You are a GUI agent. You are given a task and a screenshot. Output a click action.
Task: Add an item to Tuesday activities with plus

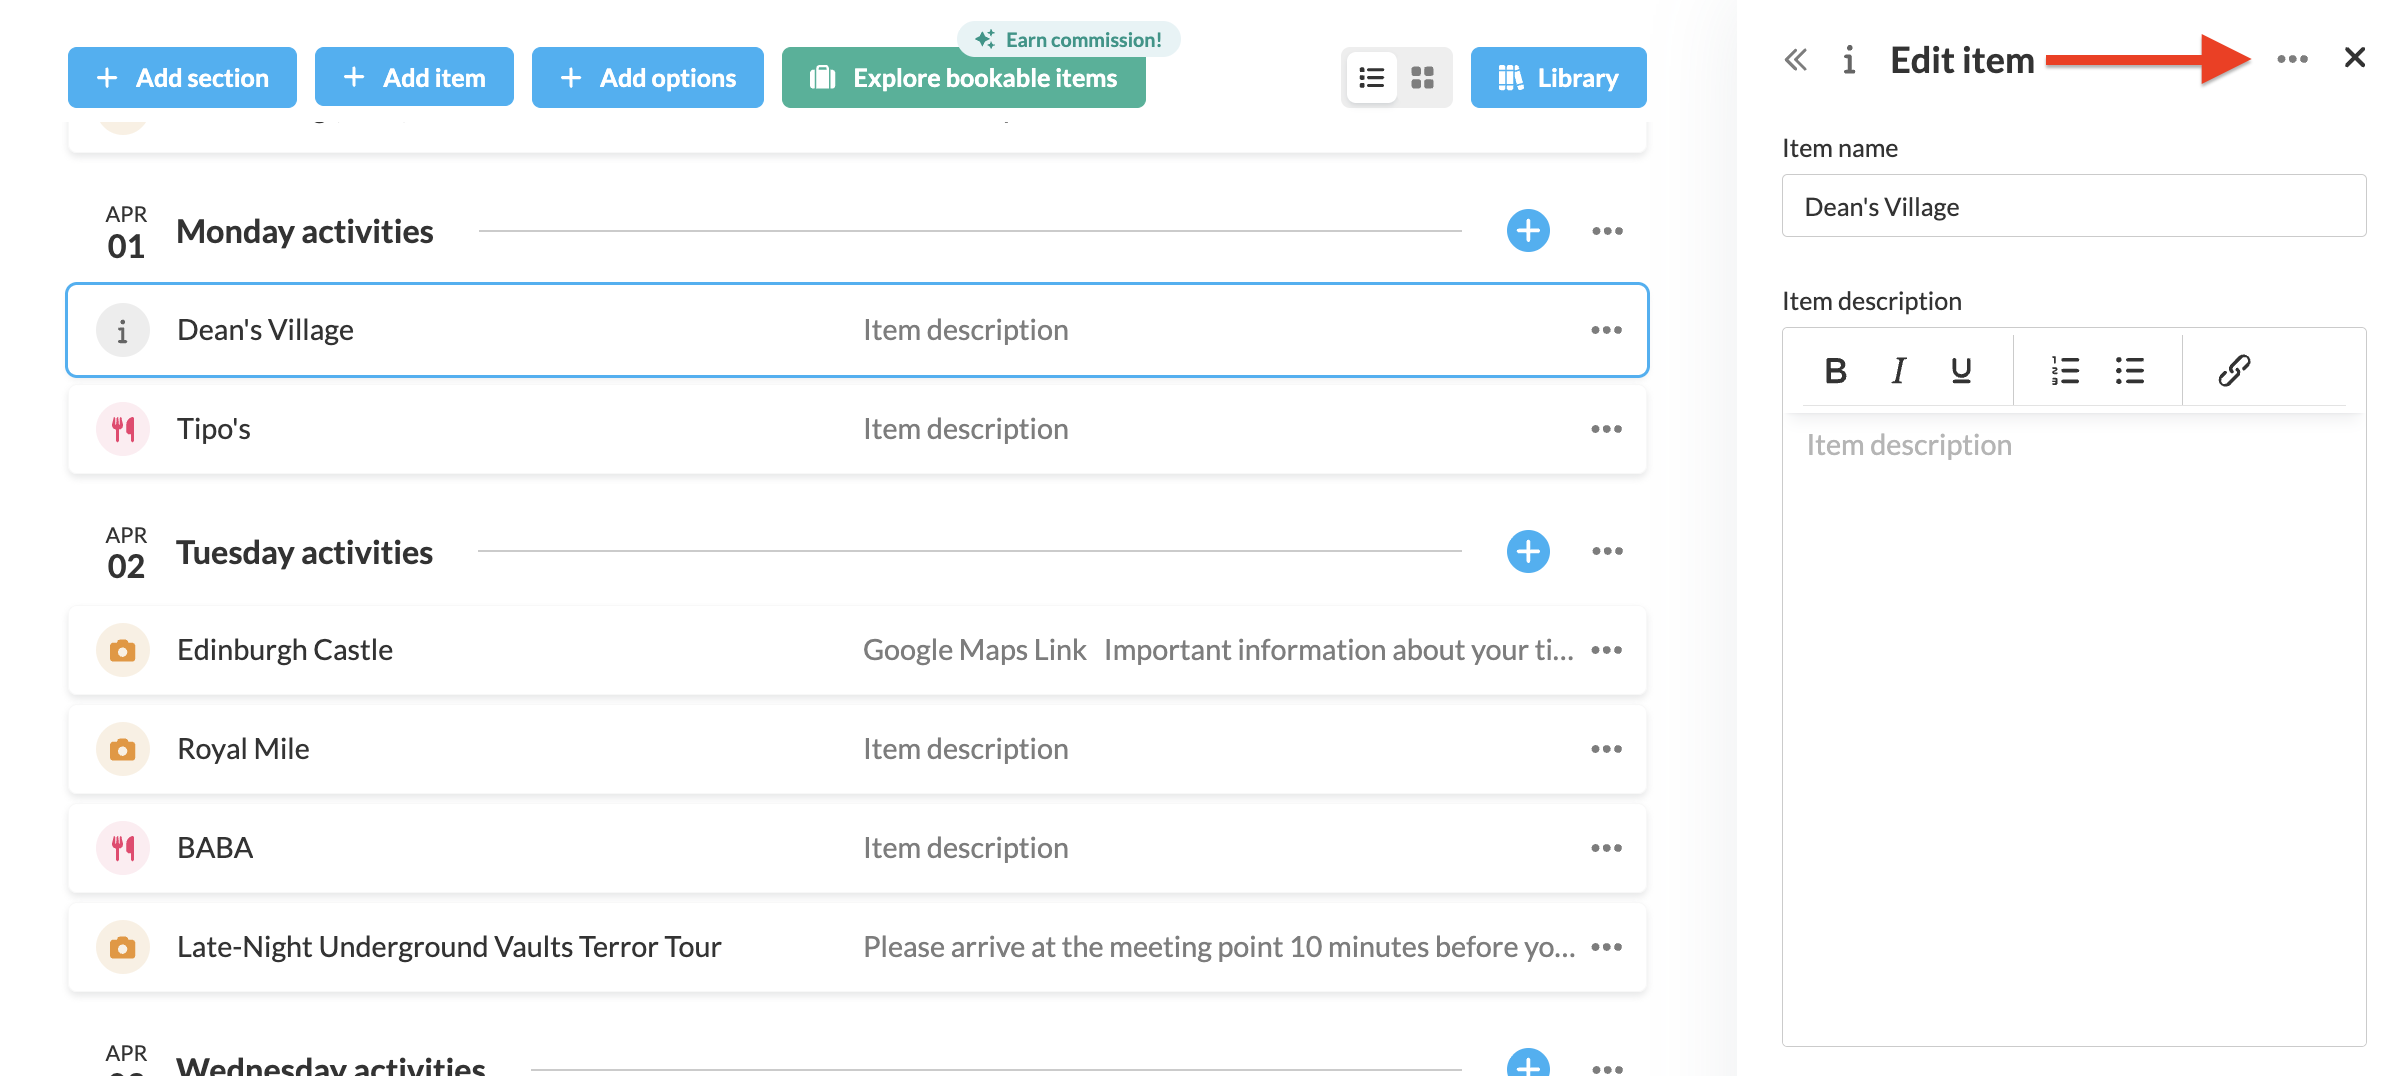click(1528, 551)
